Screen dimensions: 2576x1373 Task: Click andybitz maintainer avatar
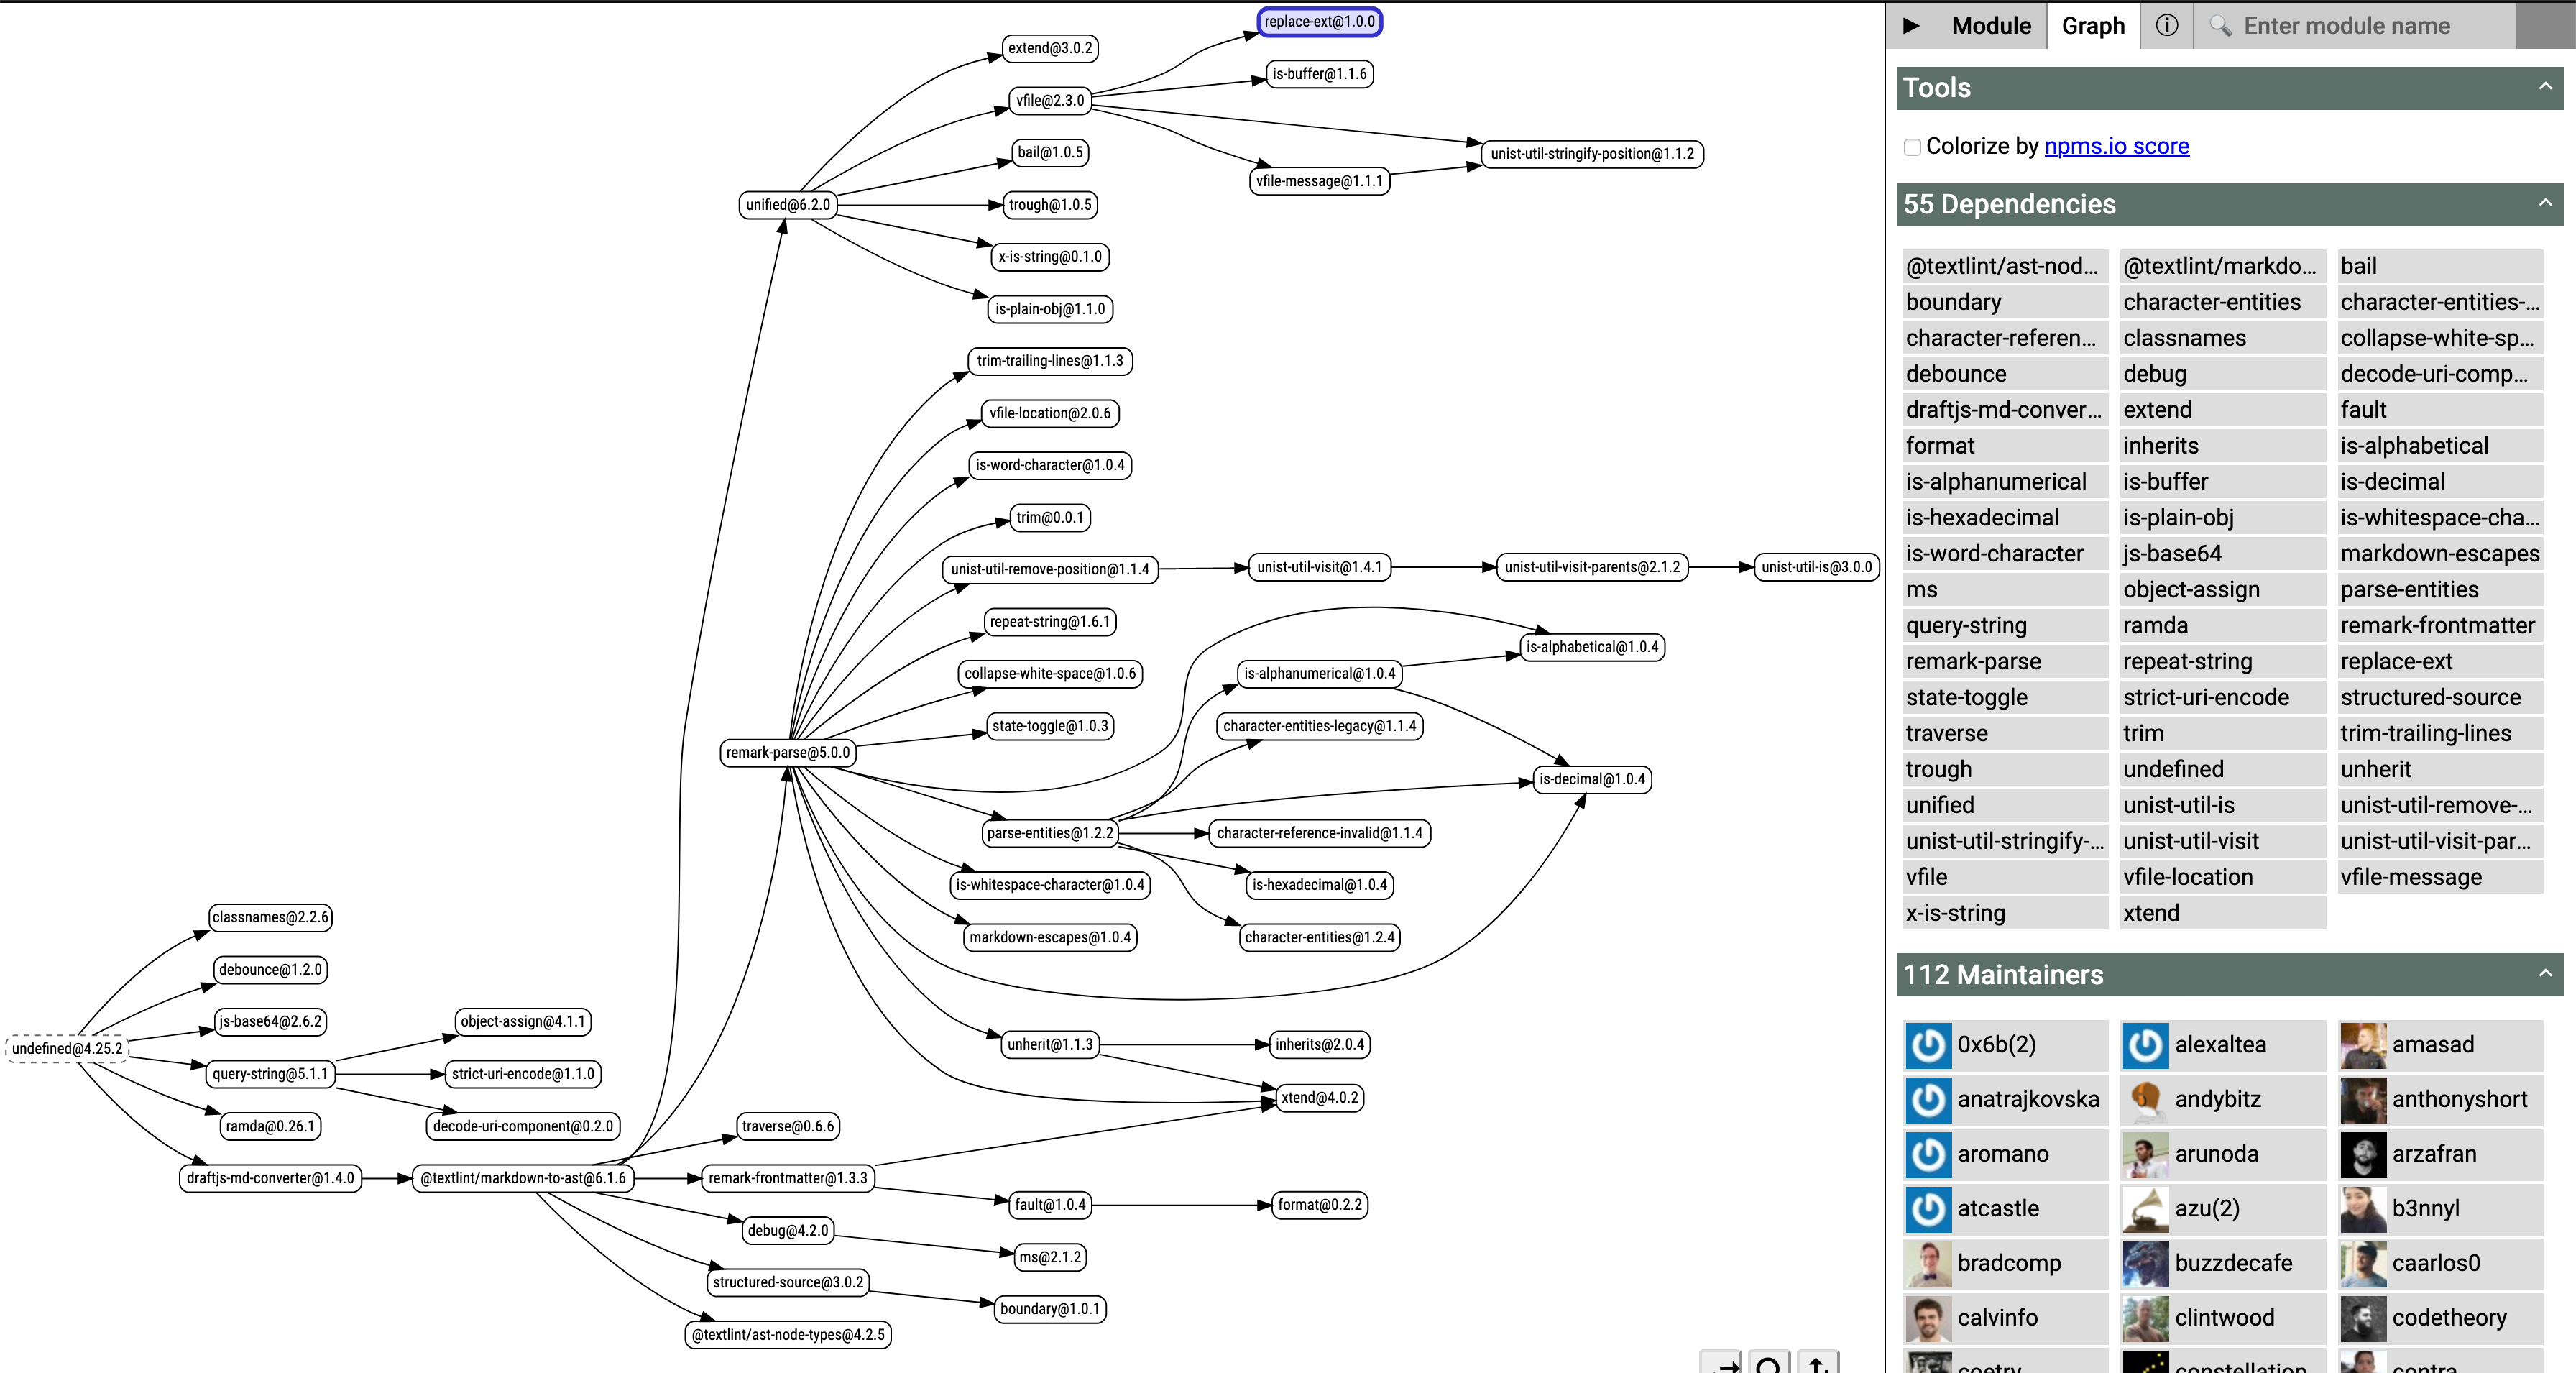[2145, 1099]
